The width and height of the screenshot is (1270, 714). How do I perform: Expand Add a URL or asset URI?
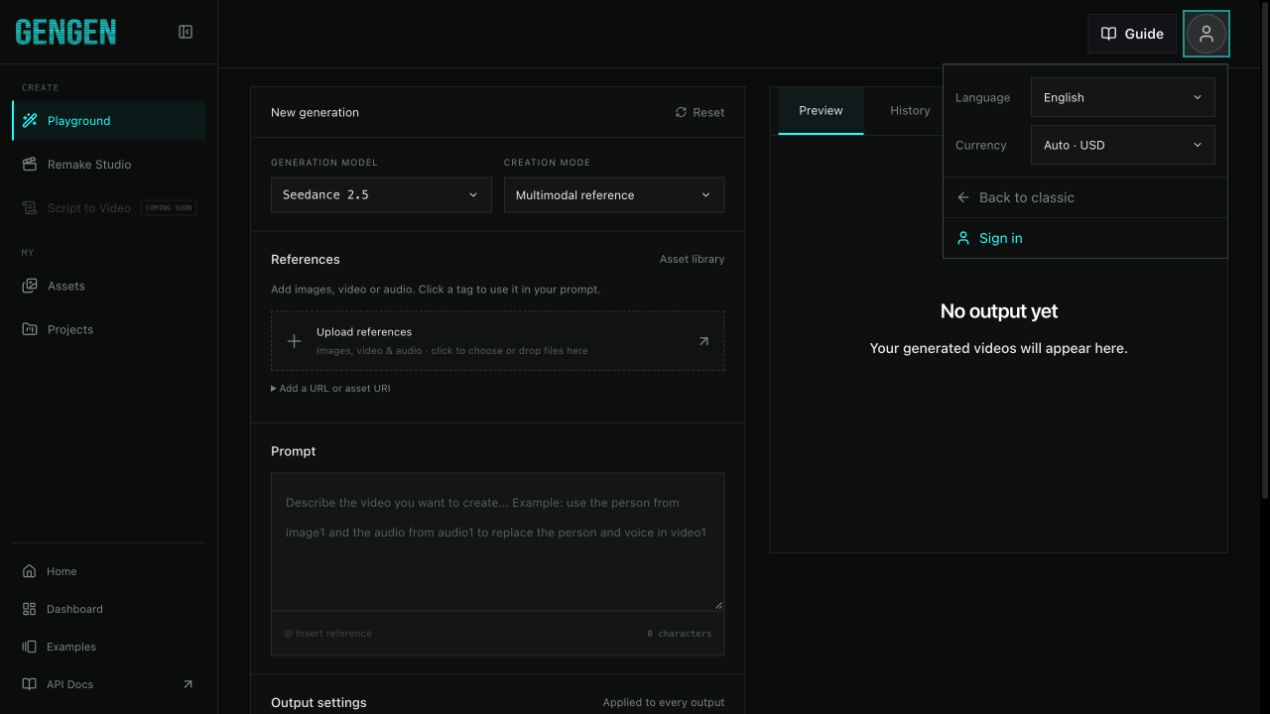click(331, 388)
